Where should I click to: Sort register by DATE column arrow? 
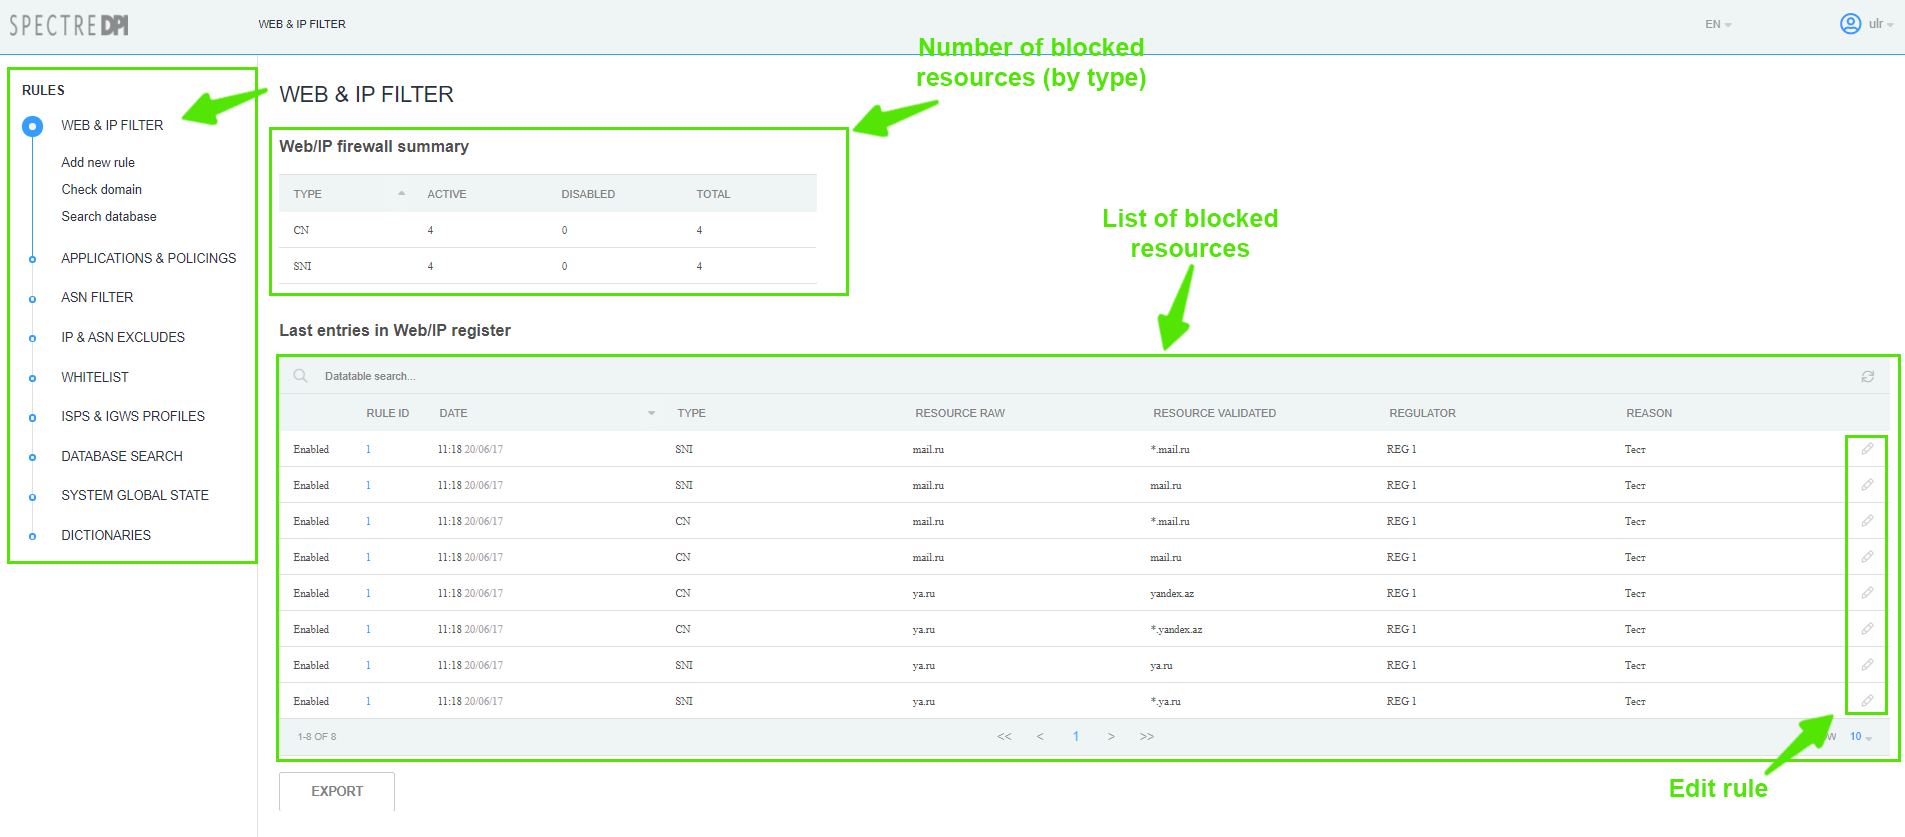tap(651, 413)
